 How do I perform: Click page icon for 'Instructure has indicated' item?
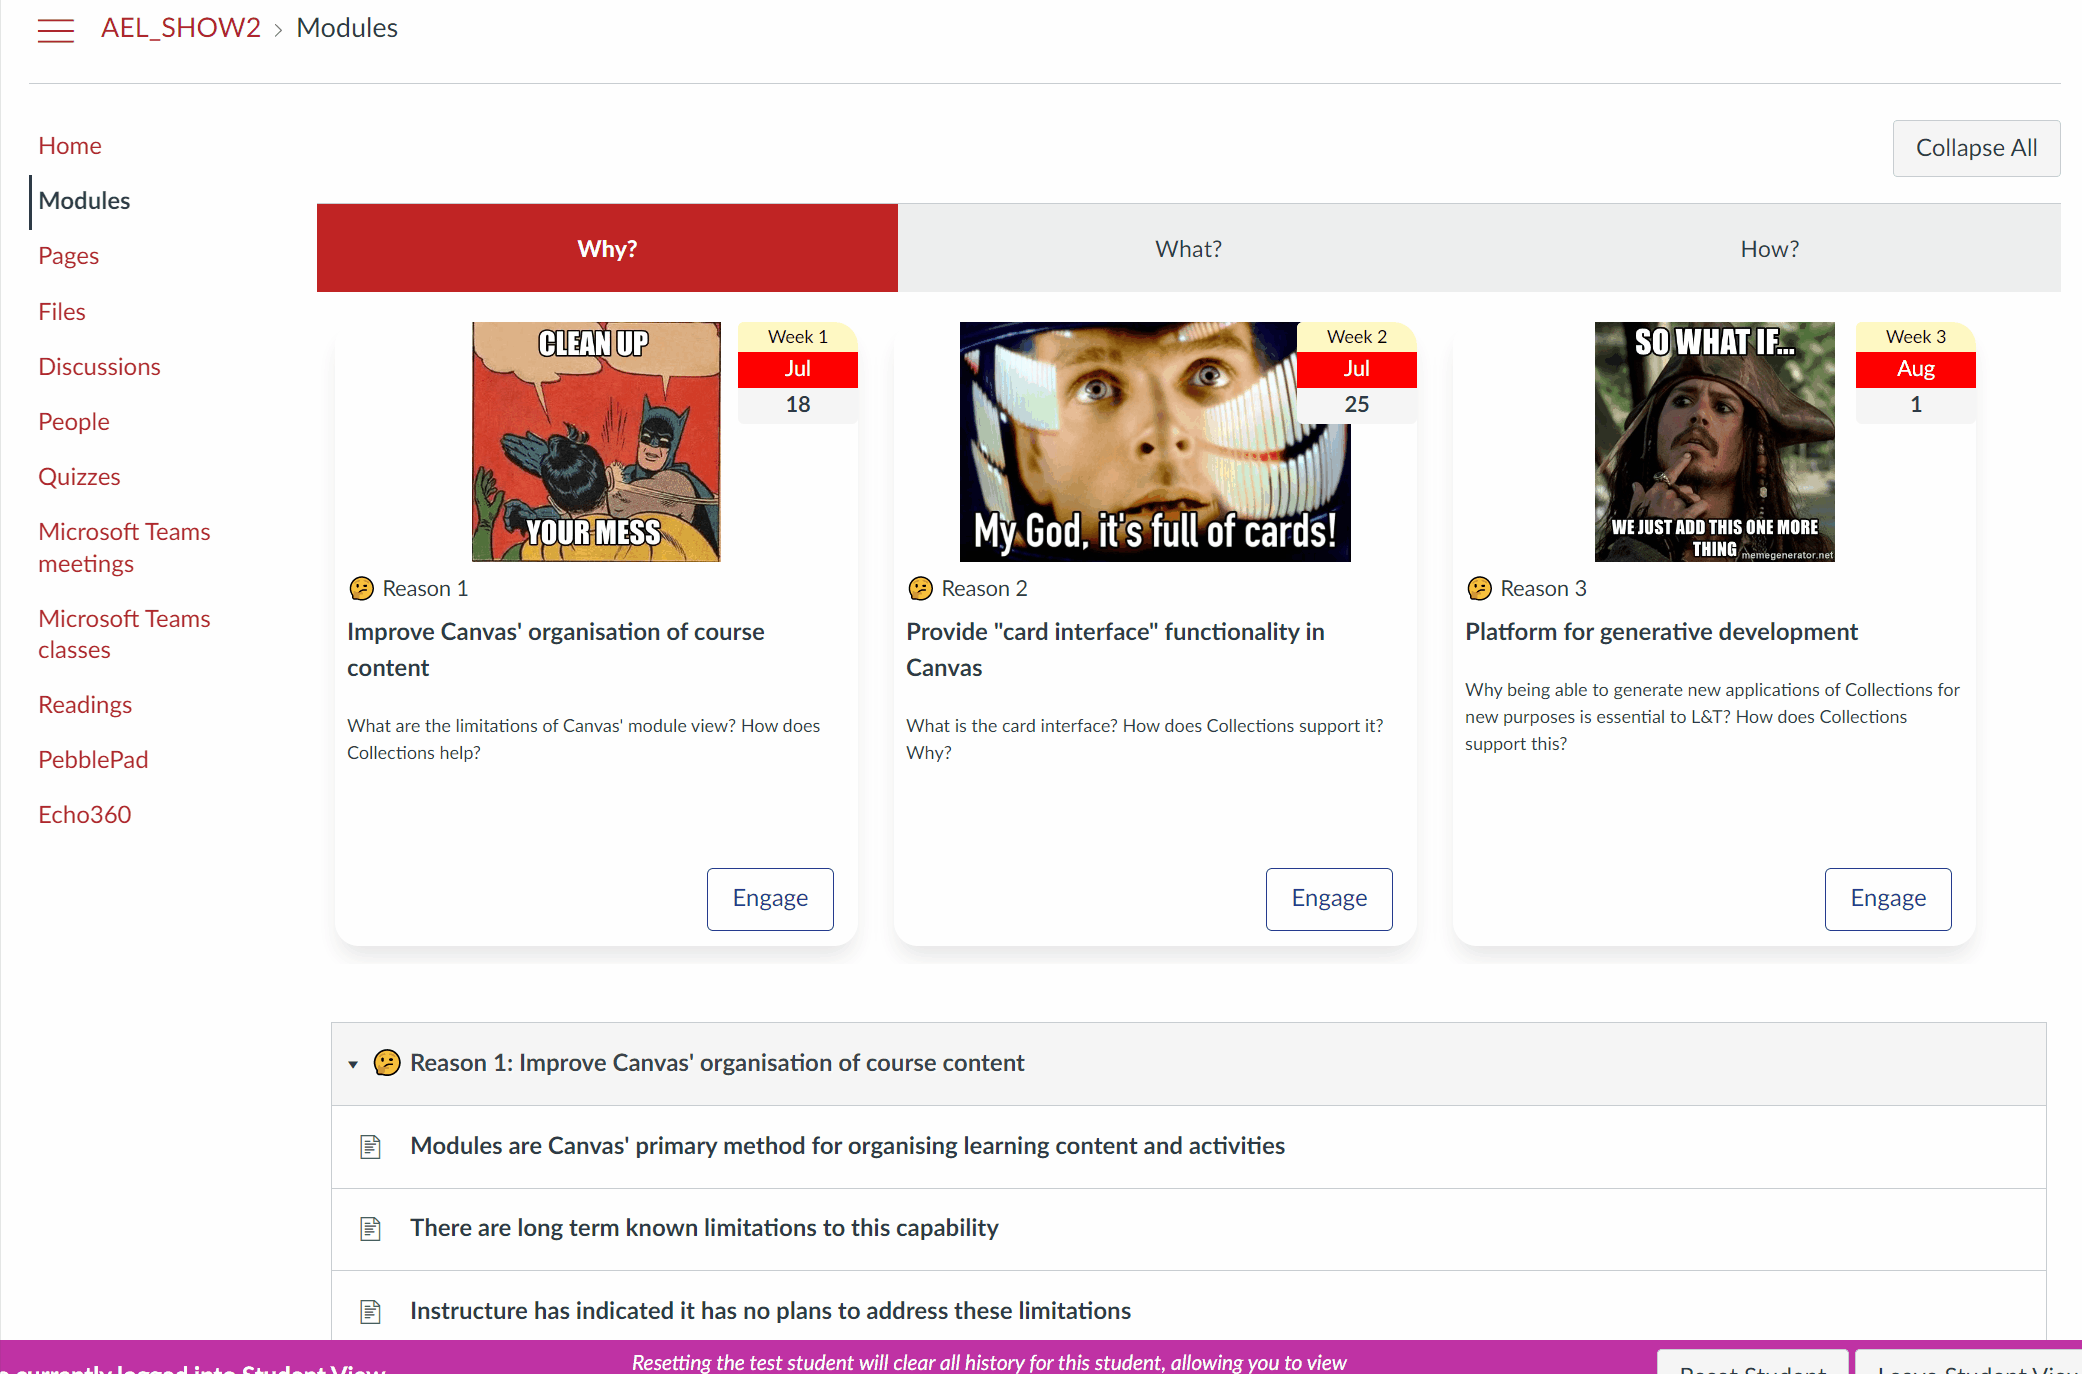371,1311
